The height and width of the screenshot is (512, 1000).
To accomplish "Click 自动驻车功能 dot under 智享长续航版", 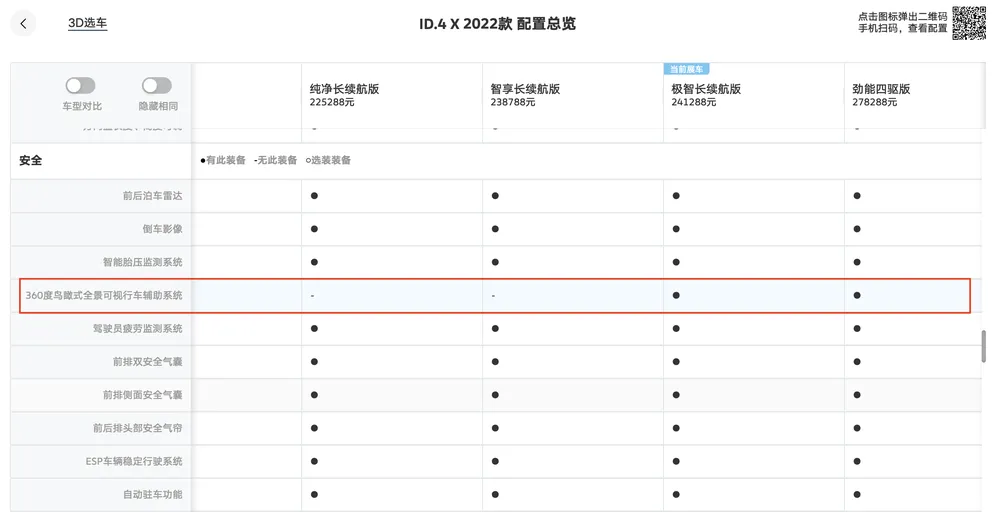I will pyautogui.click(x=496, y=494).
